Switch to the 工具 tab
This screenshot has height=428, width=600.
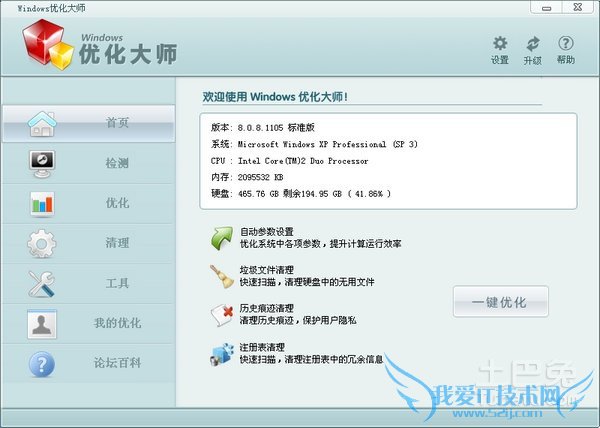click(x=117, y=283)
